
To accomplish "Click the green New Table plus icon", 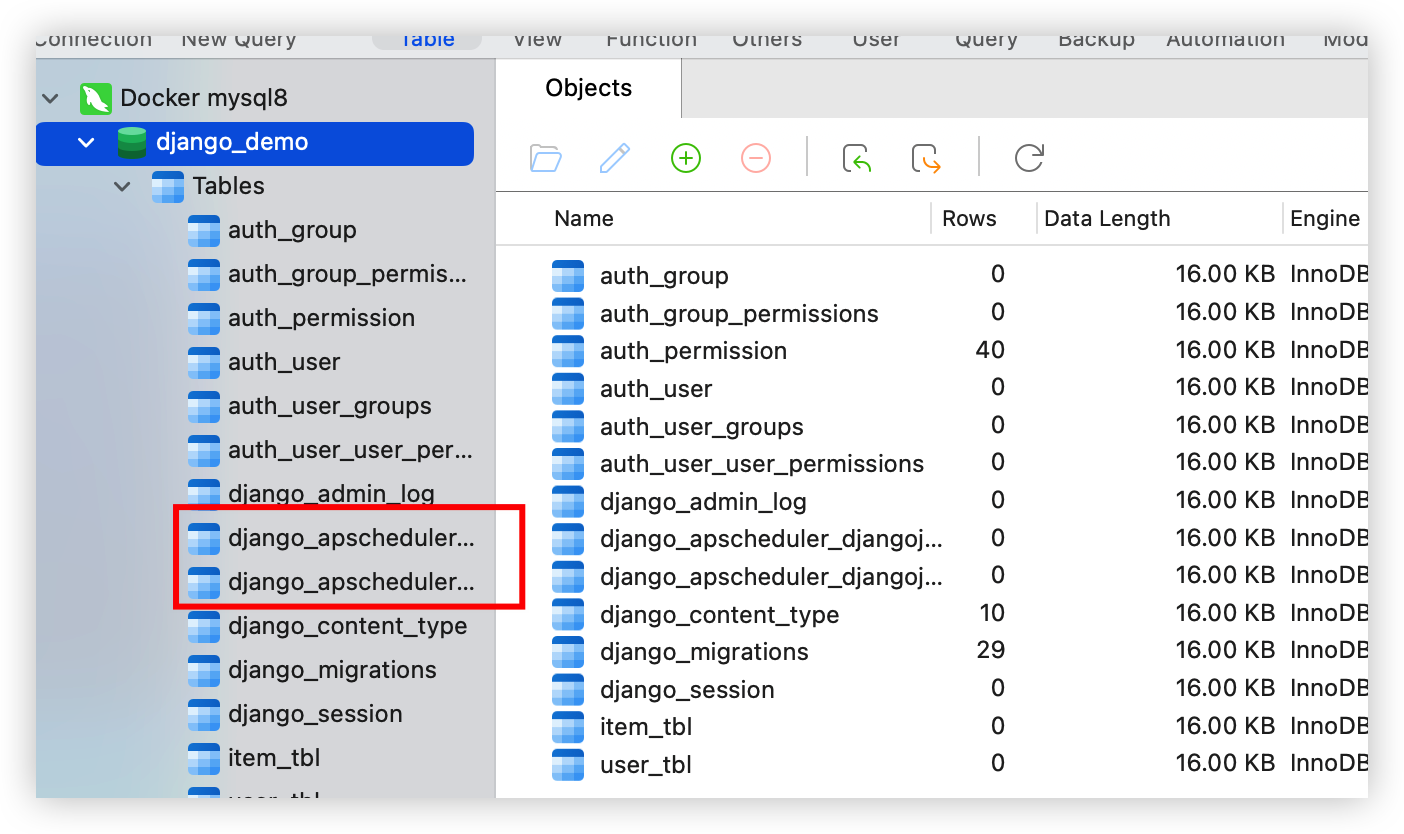I will click(685, 158).
